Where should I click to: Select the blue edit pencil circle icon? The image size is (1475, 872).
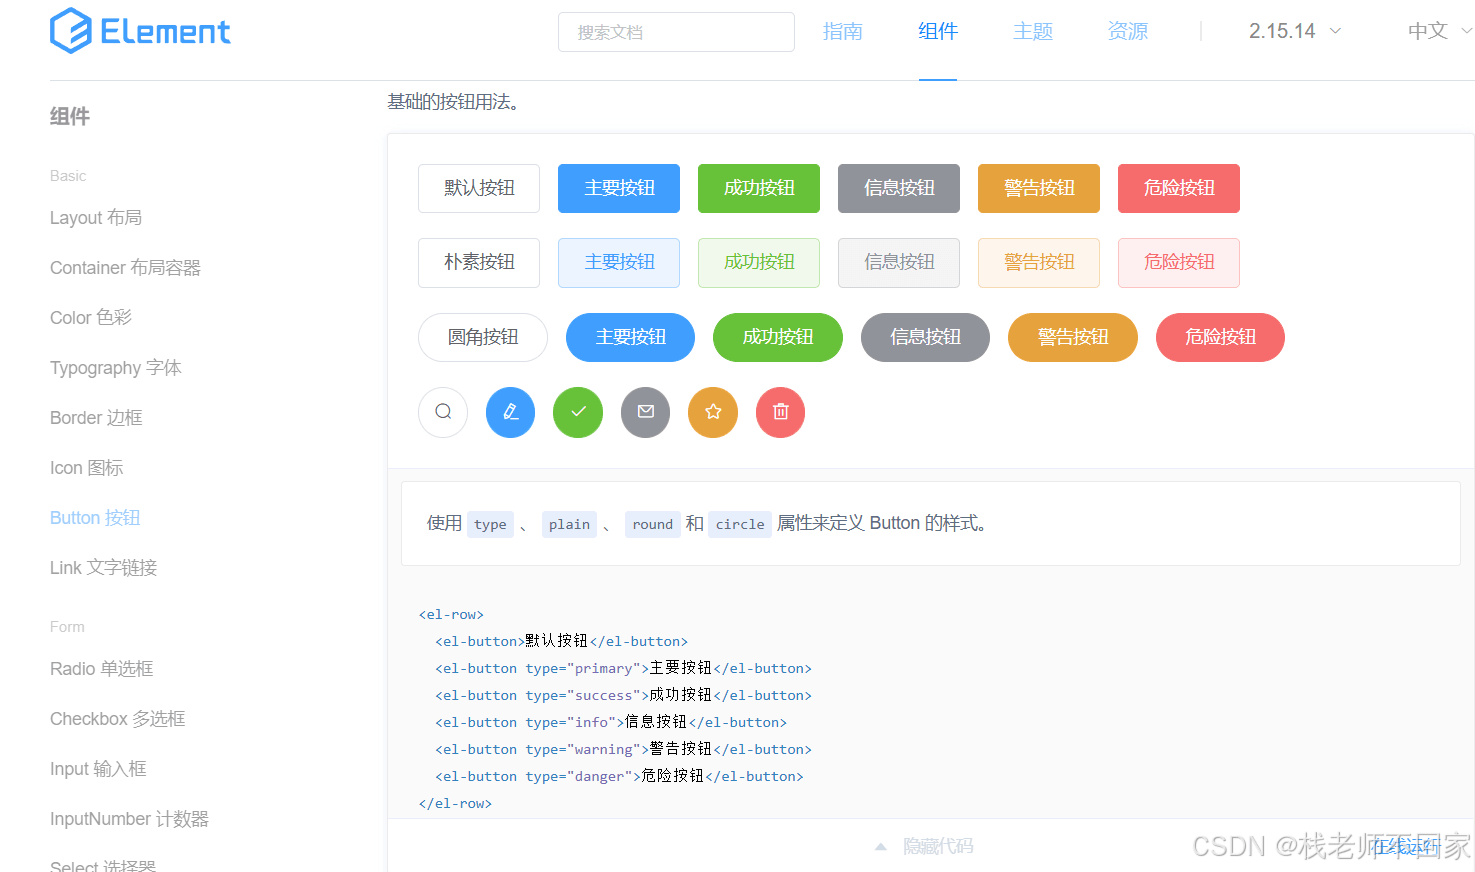point(510,412)
